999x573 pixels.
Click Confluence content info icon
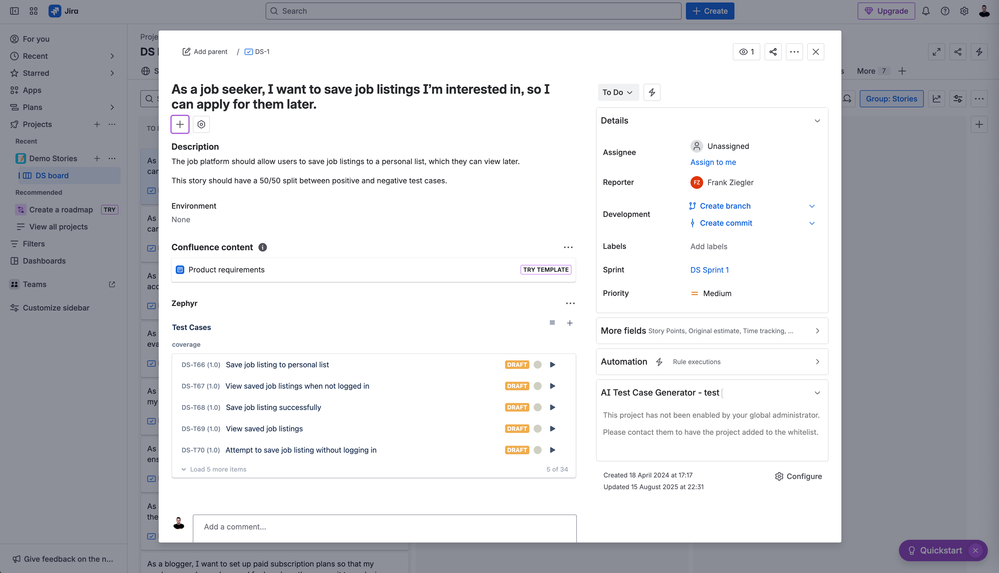262,247
